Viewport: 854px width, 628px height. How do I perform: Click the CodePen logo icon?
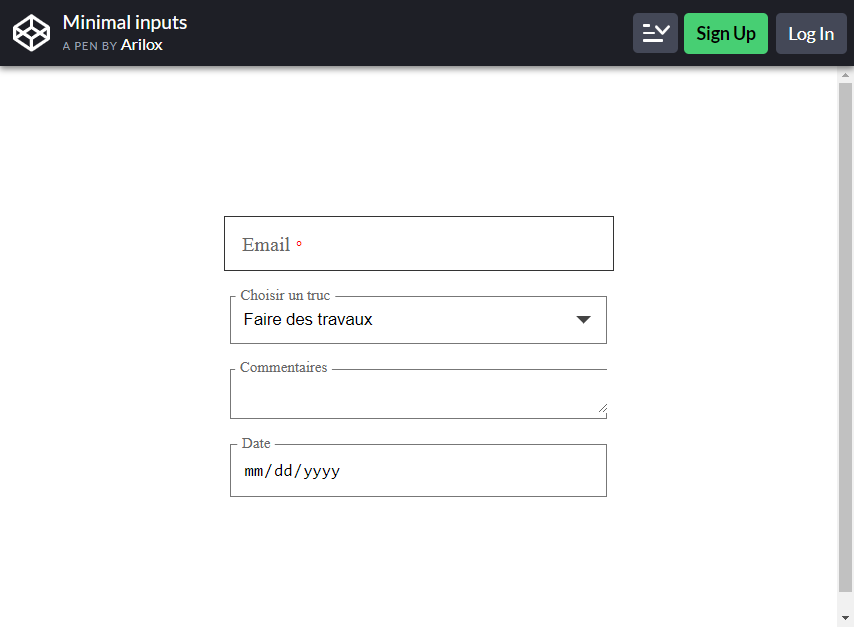(31, 33)
